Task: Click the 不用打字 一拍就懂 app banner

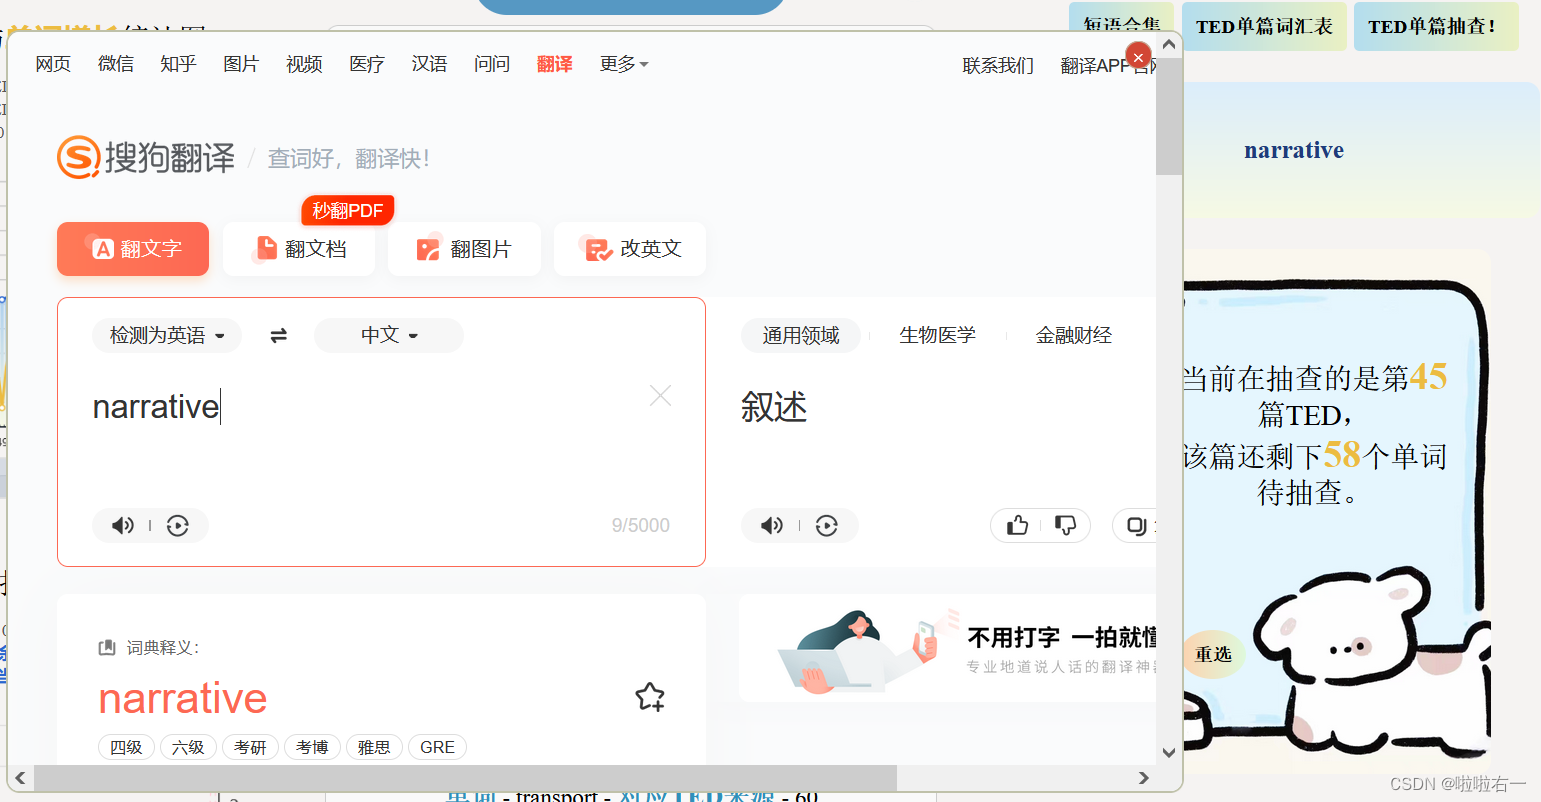Action: pos(947,648)
